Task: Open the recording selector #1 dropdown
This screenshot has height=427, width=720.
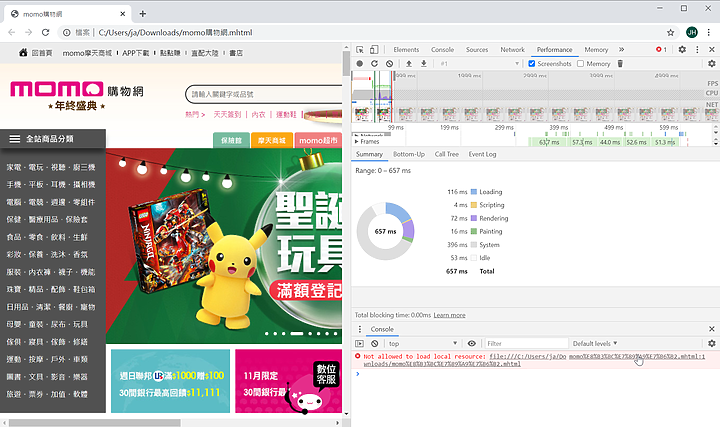Action: 479,63
